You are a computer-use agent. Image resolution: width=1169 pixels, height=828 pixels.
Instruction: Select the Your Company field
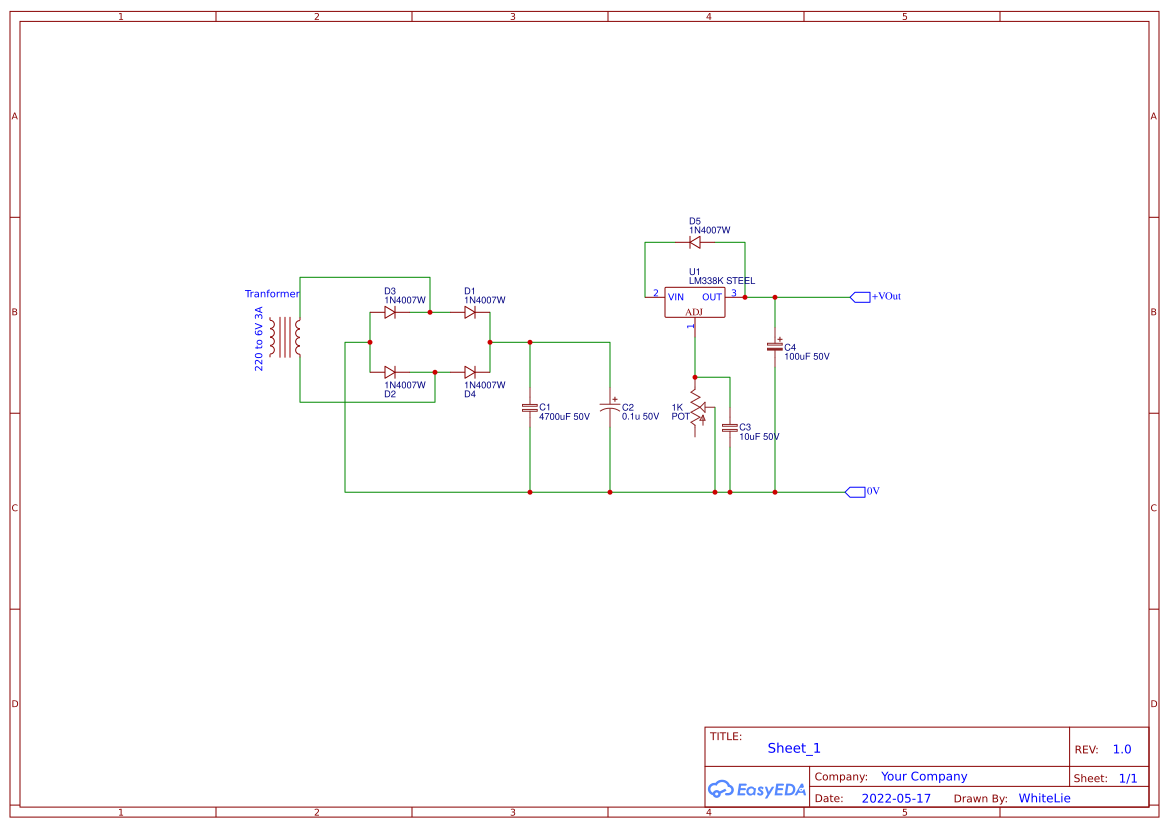923,776
